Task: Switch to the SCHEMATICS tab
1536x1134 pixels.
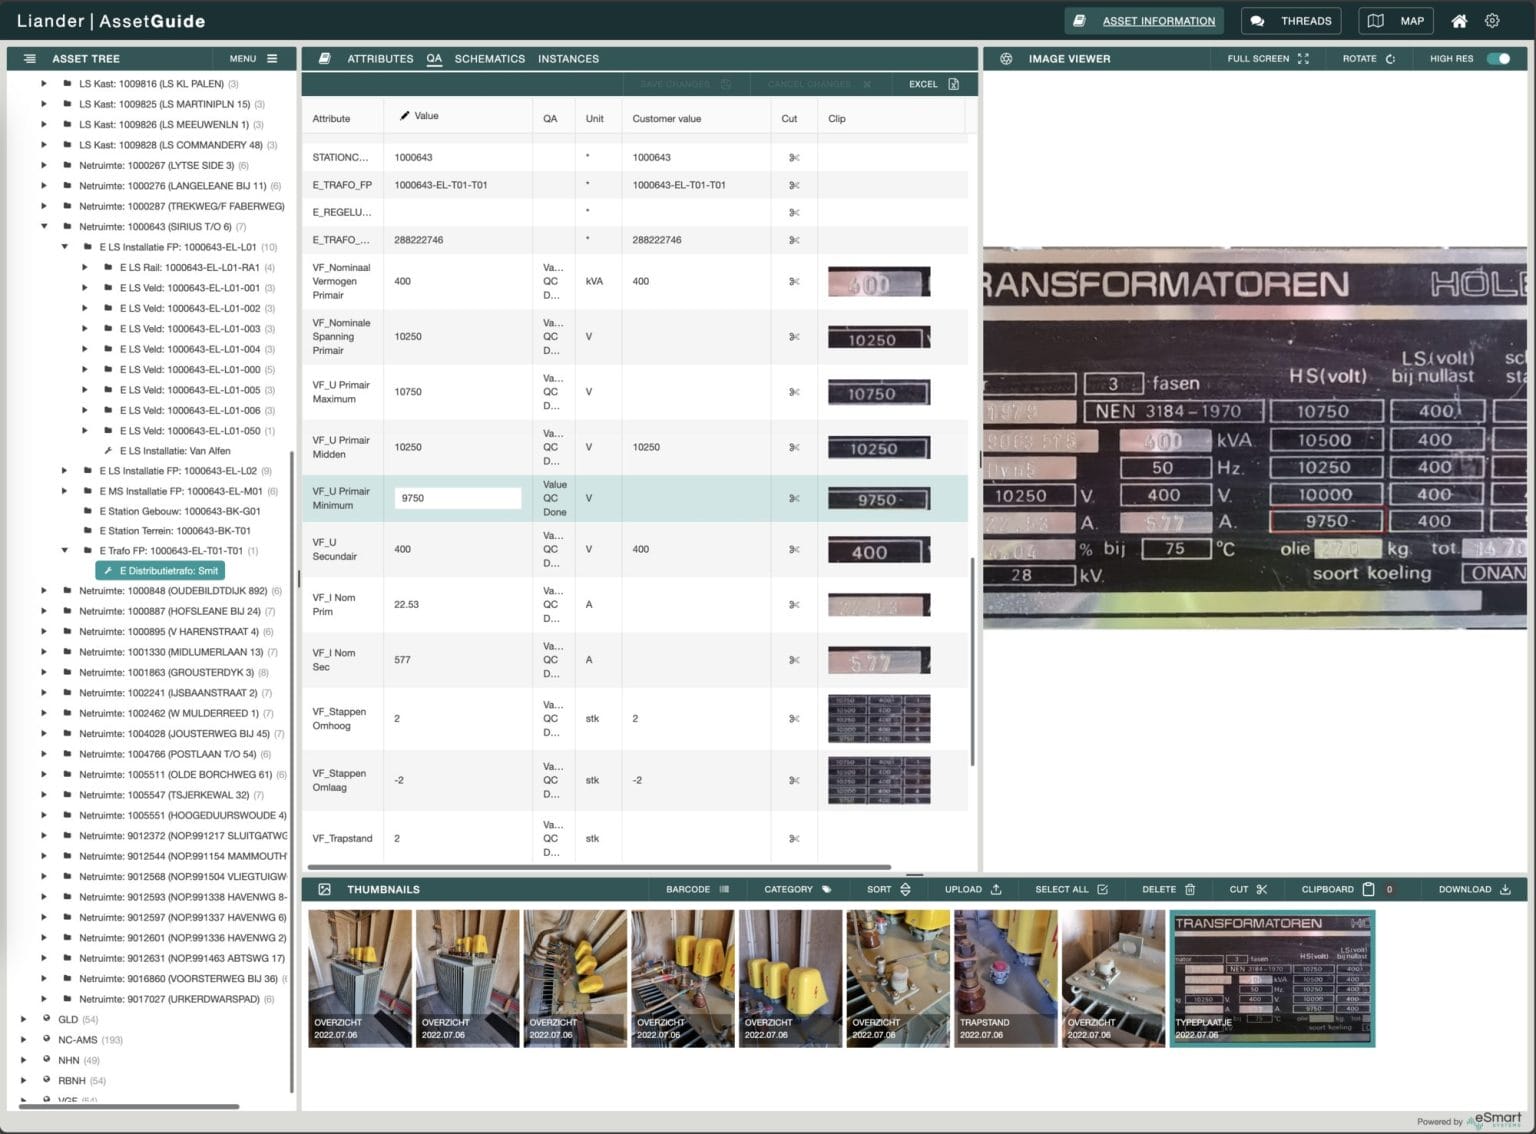Action: [x=489, y=58]
